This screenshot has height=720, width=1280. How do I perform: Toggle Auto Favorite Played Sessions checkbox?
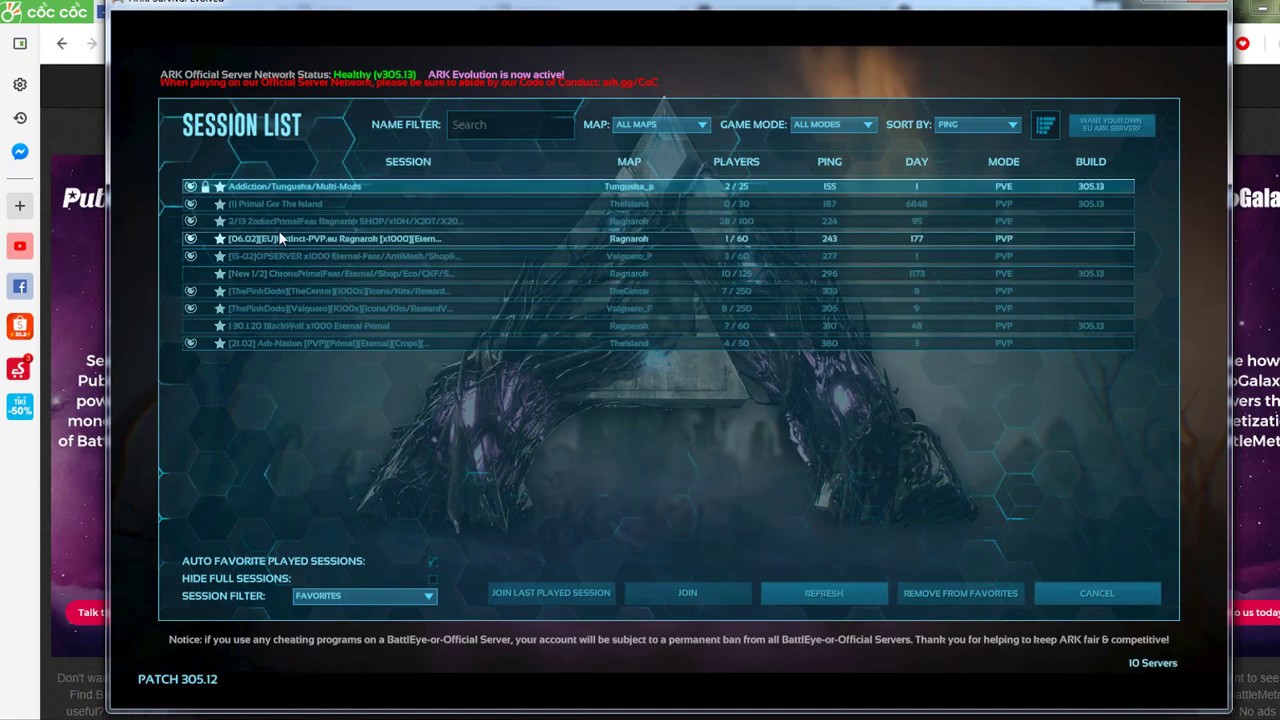(433, 561)
